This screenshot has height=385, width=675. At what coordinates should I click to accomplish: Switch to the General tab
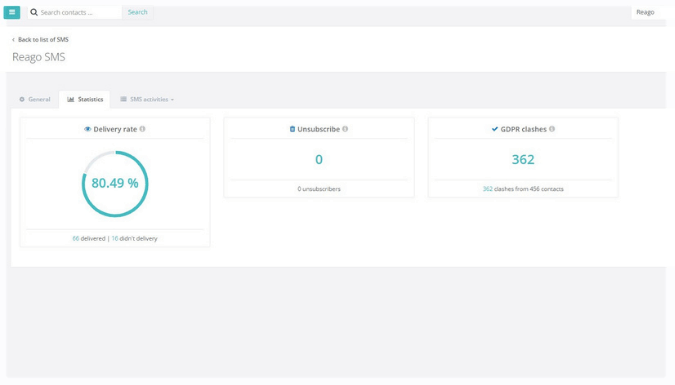(x=35, y=99)
